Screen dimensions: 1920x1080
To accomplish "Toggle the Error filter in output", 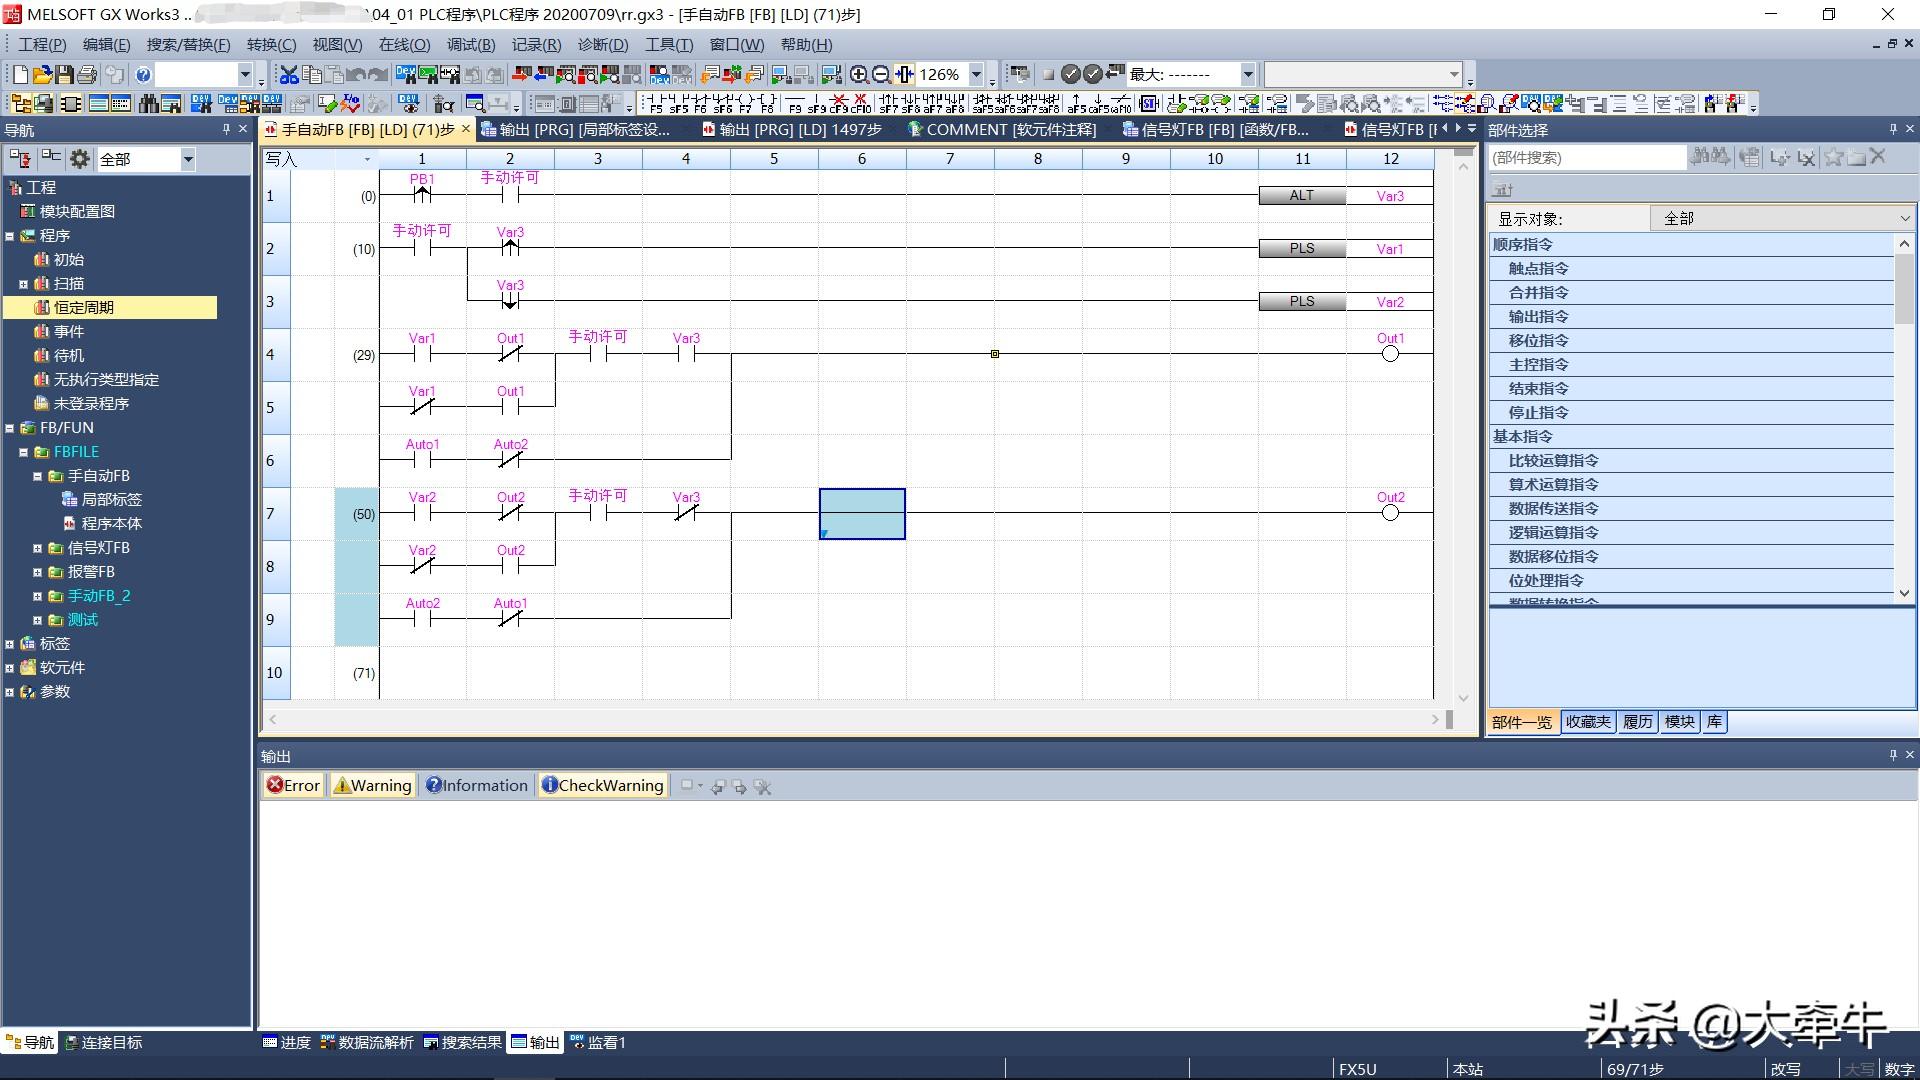I will tap(293, 786).
